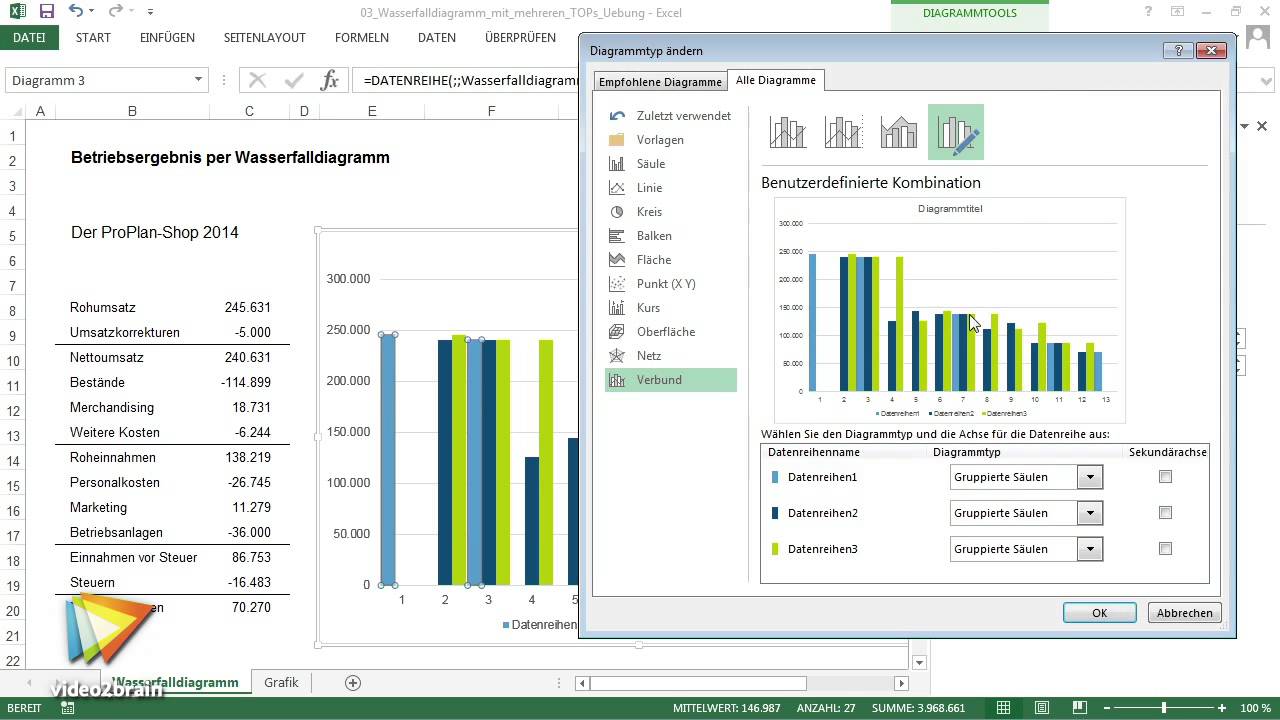
Task: Click the zoom in plus button
Action: point(1221,708)
